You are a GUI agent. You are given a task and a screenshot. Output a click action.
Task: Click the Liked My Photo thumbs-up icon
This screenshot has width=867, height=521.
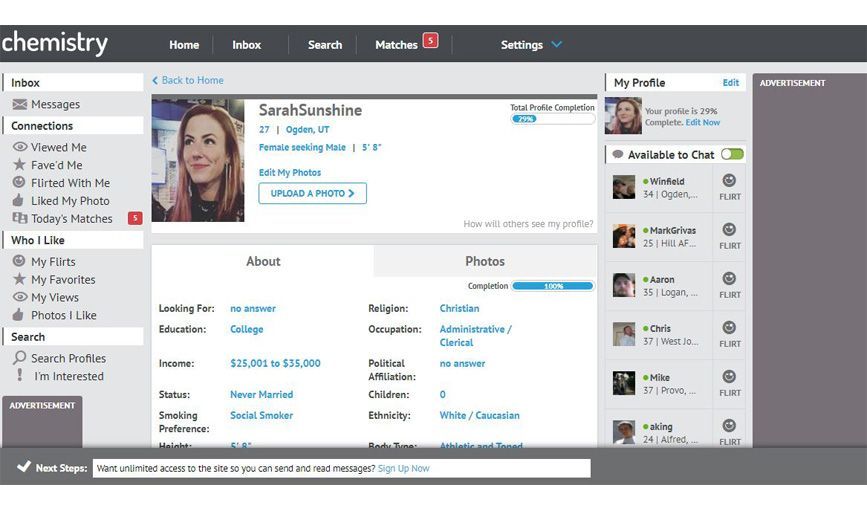coord(18,200)
